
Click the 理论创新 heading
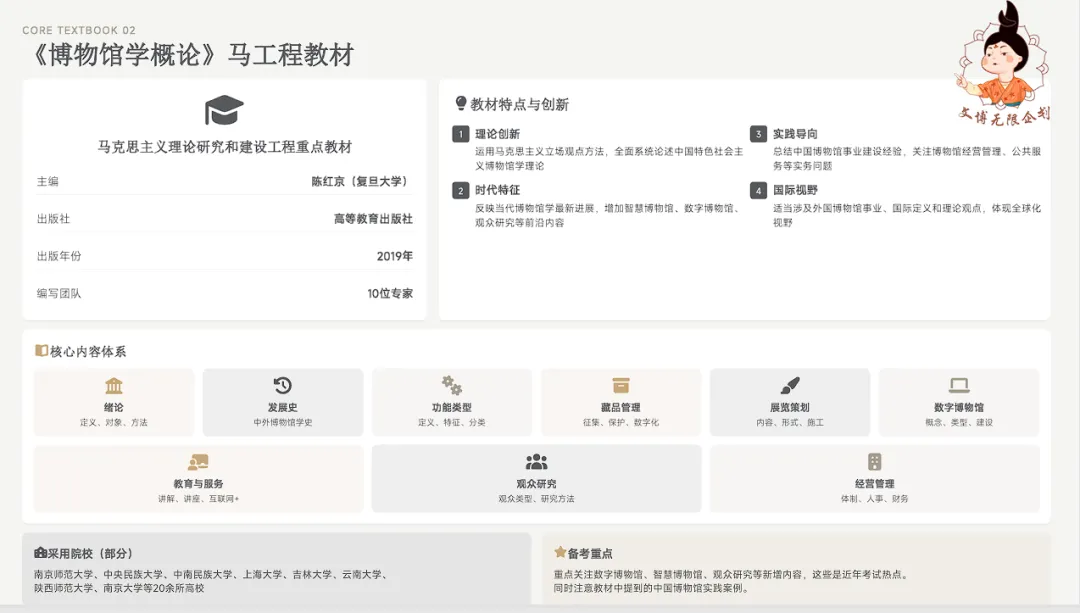497,134
